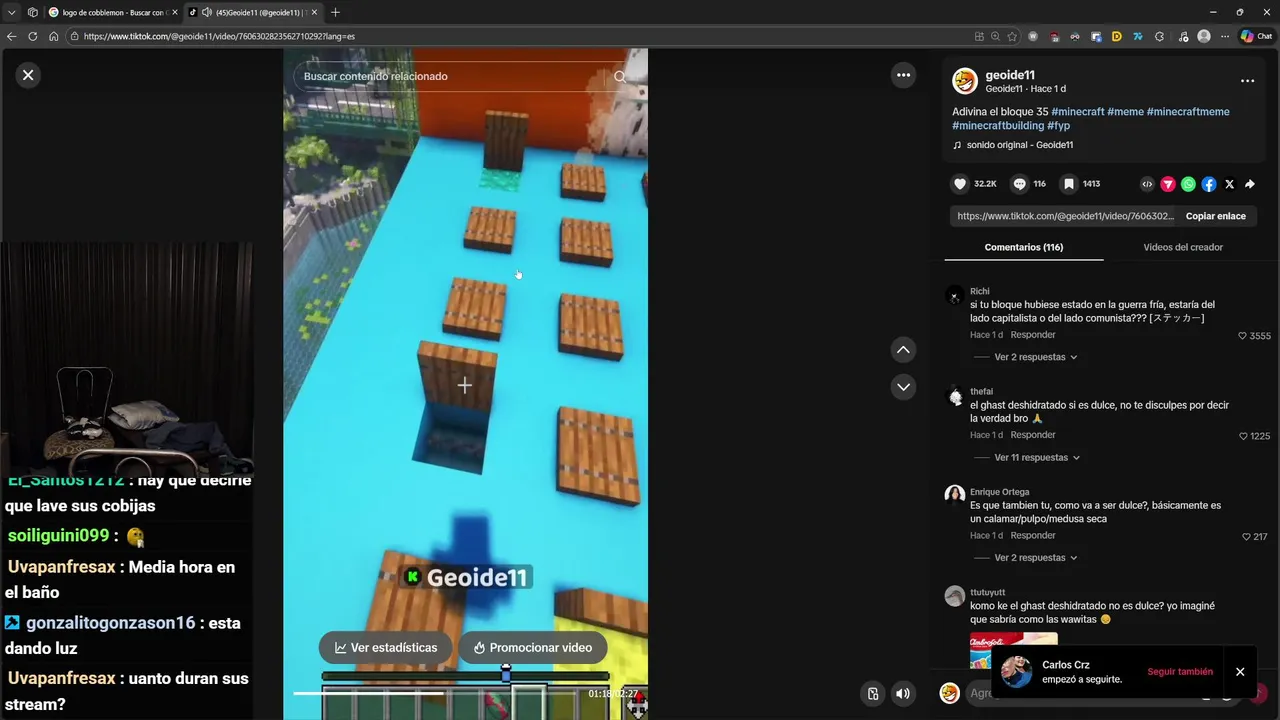Switch to the cobblemon search browser tab
This screenshot has height=720, width=1280.
click(x=112, y=12)
